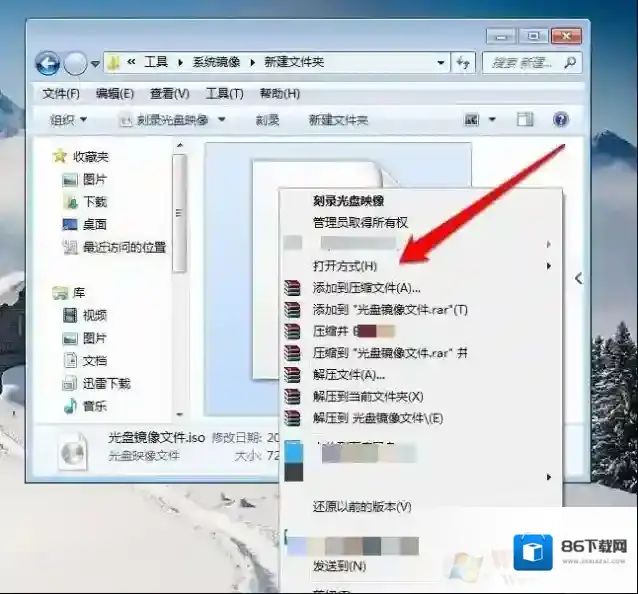Choose 还原以前的版本(V) in context menu
Viewport: 638px width, 594px height.
[362, 507]
